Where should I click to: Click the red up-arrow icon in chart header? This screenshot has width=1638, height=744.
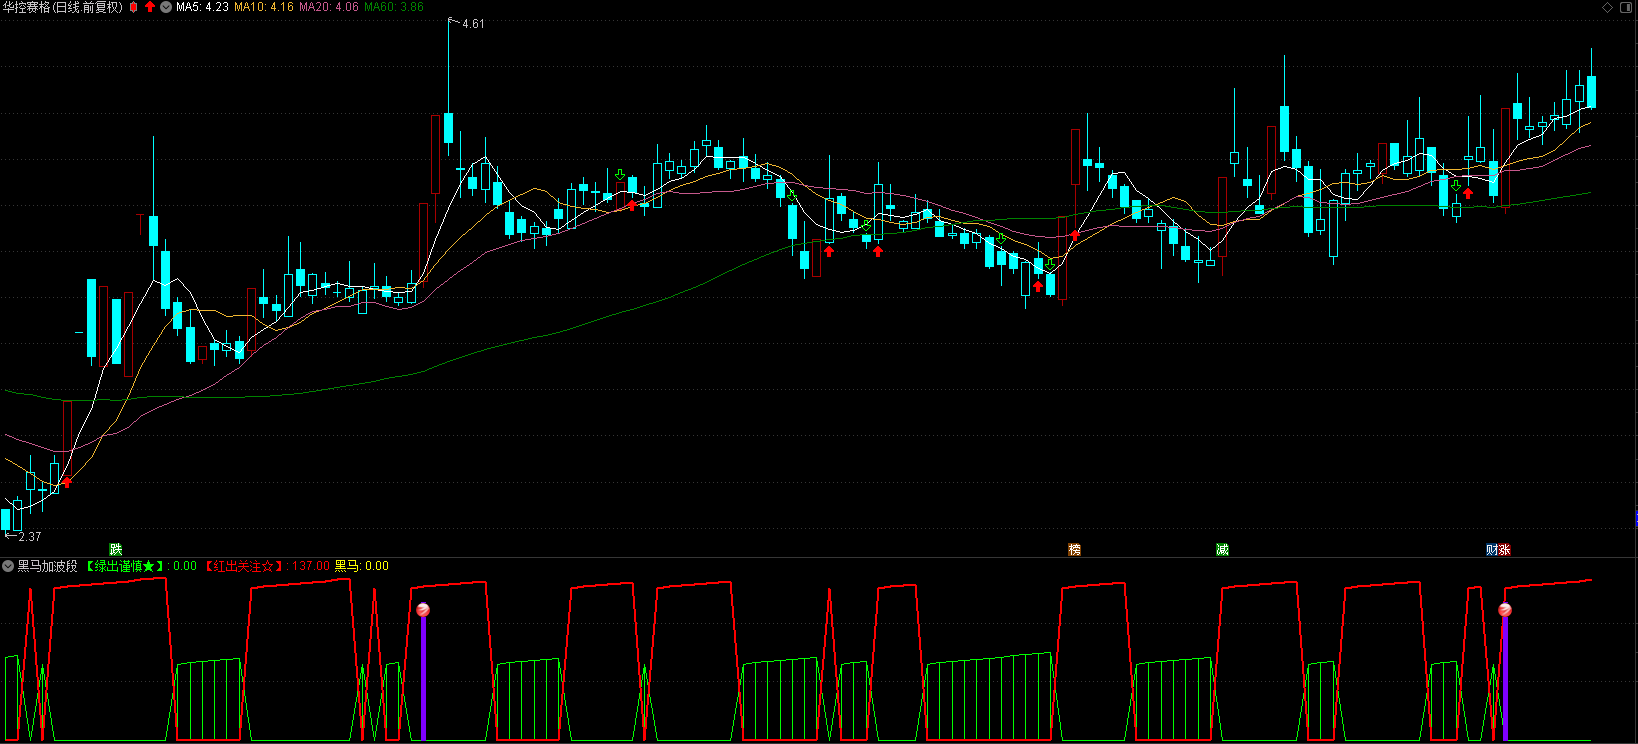[150, 7]
